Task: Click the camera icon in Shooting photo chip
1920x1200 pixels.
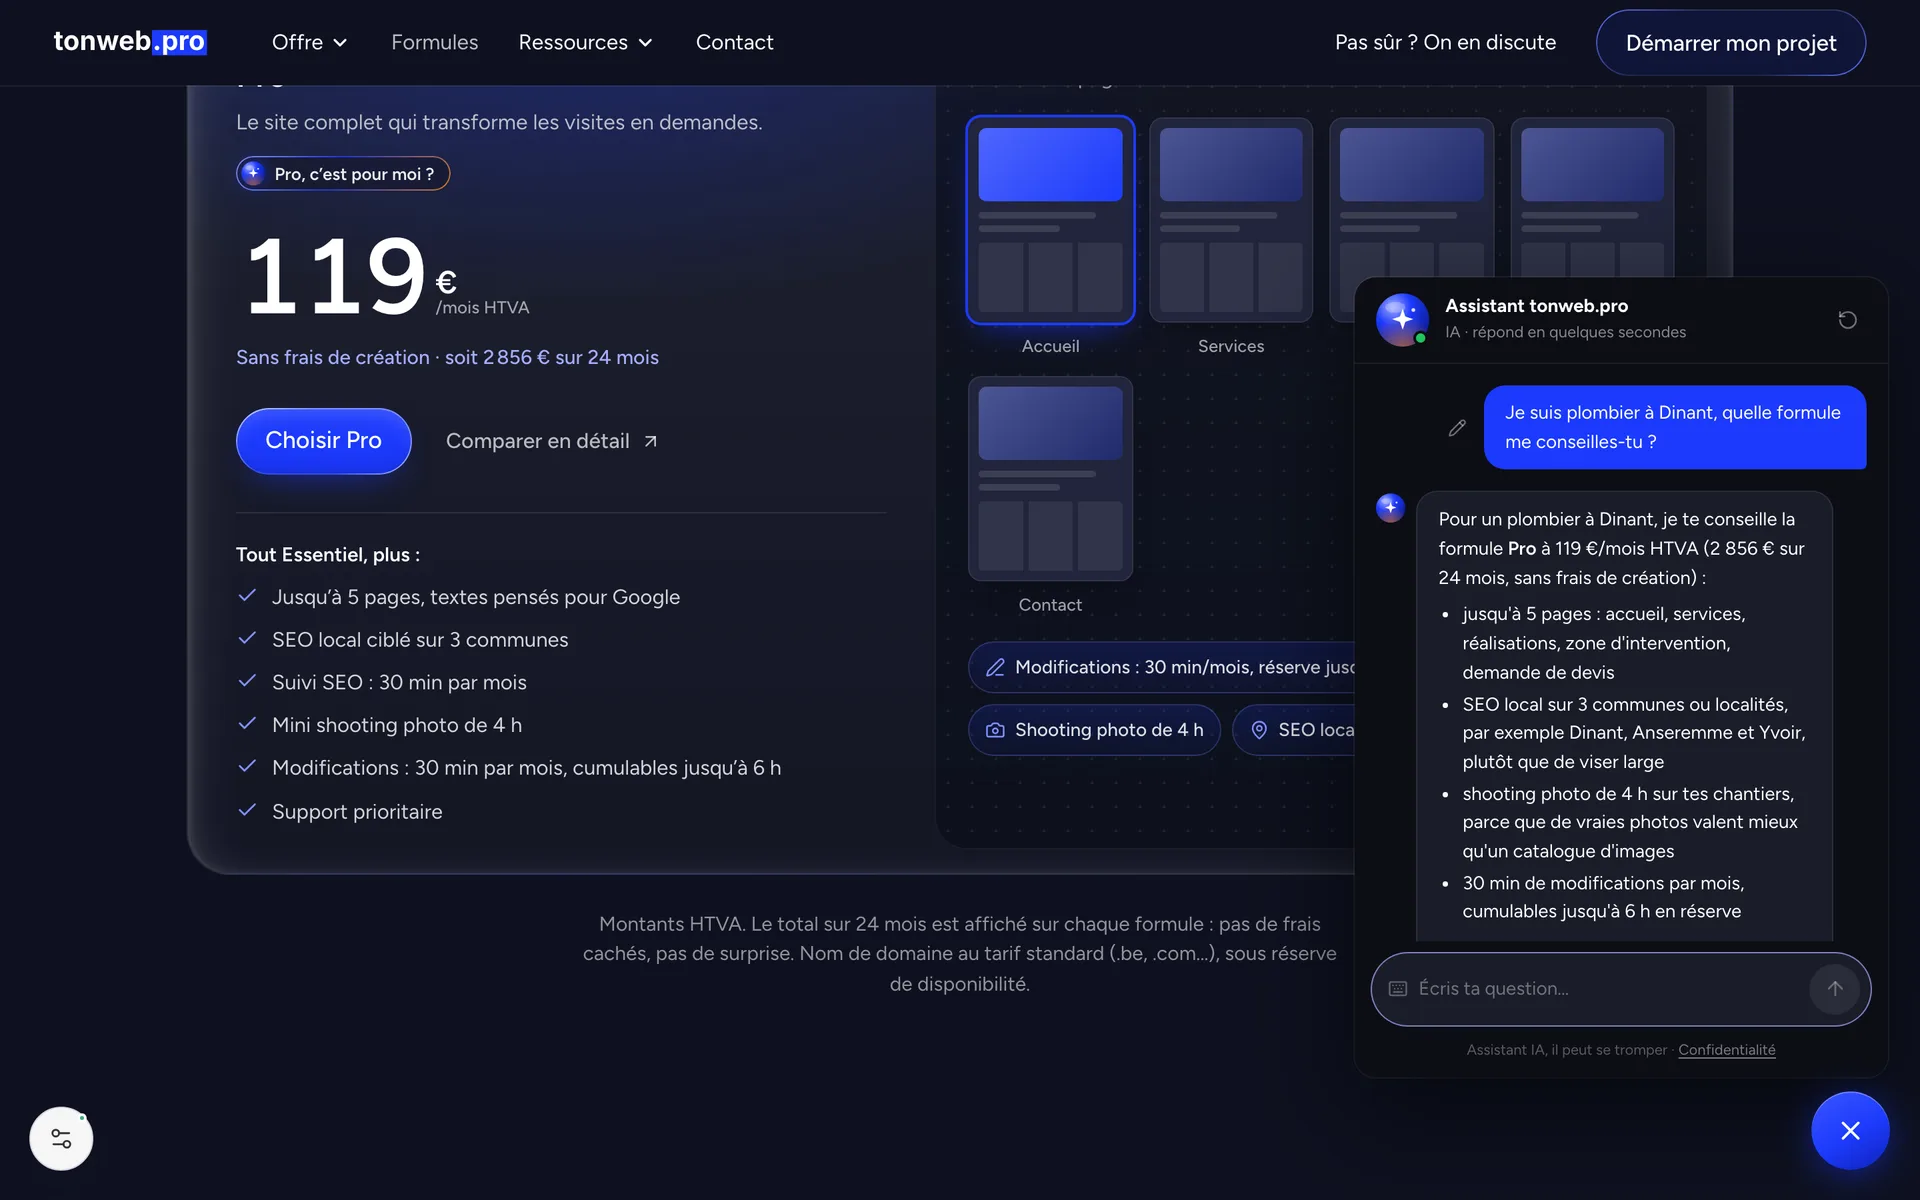Action: [x=995, y=730]
